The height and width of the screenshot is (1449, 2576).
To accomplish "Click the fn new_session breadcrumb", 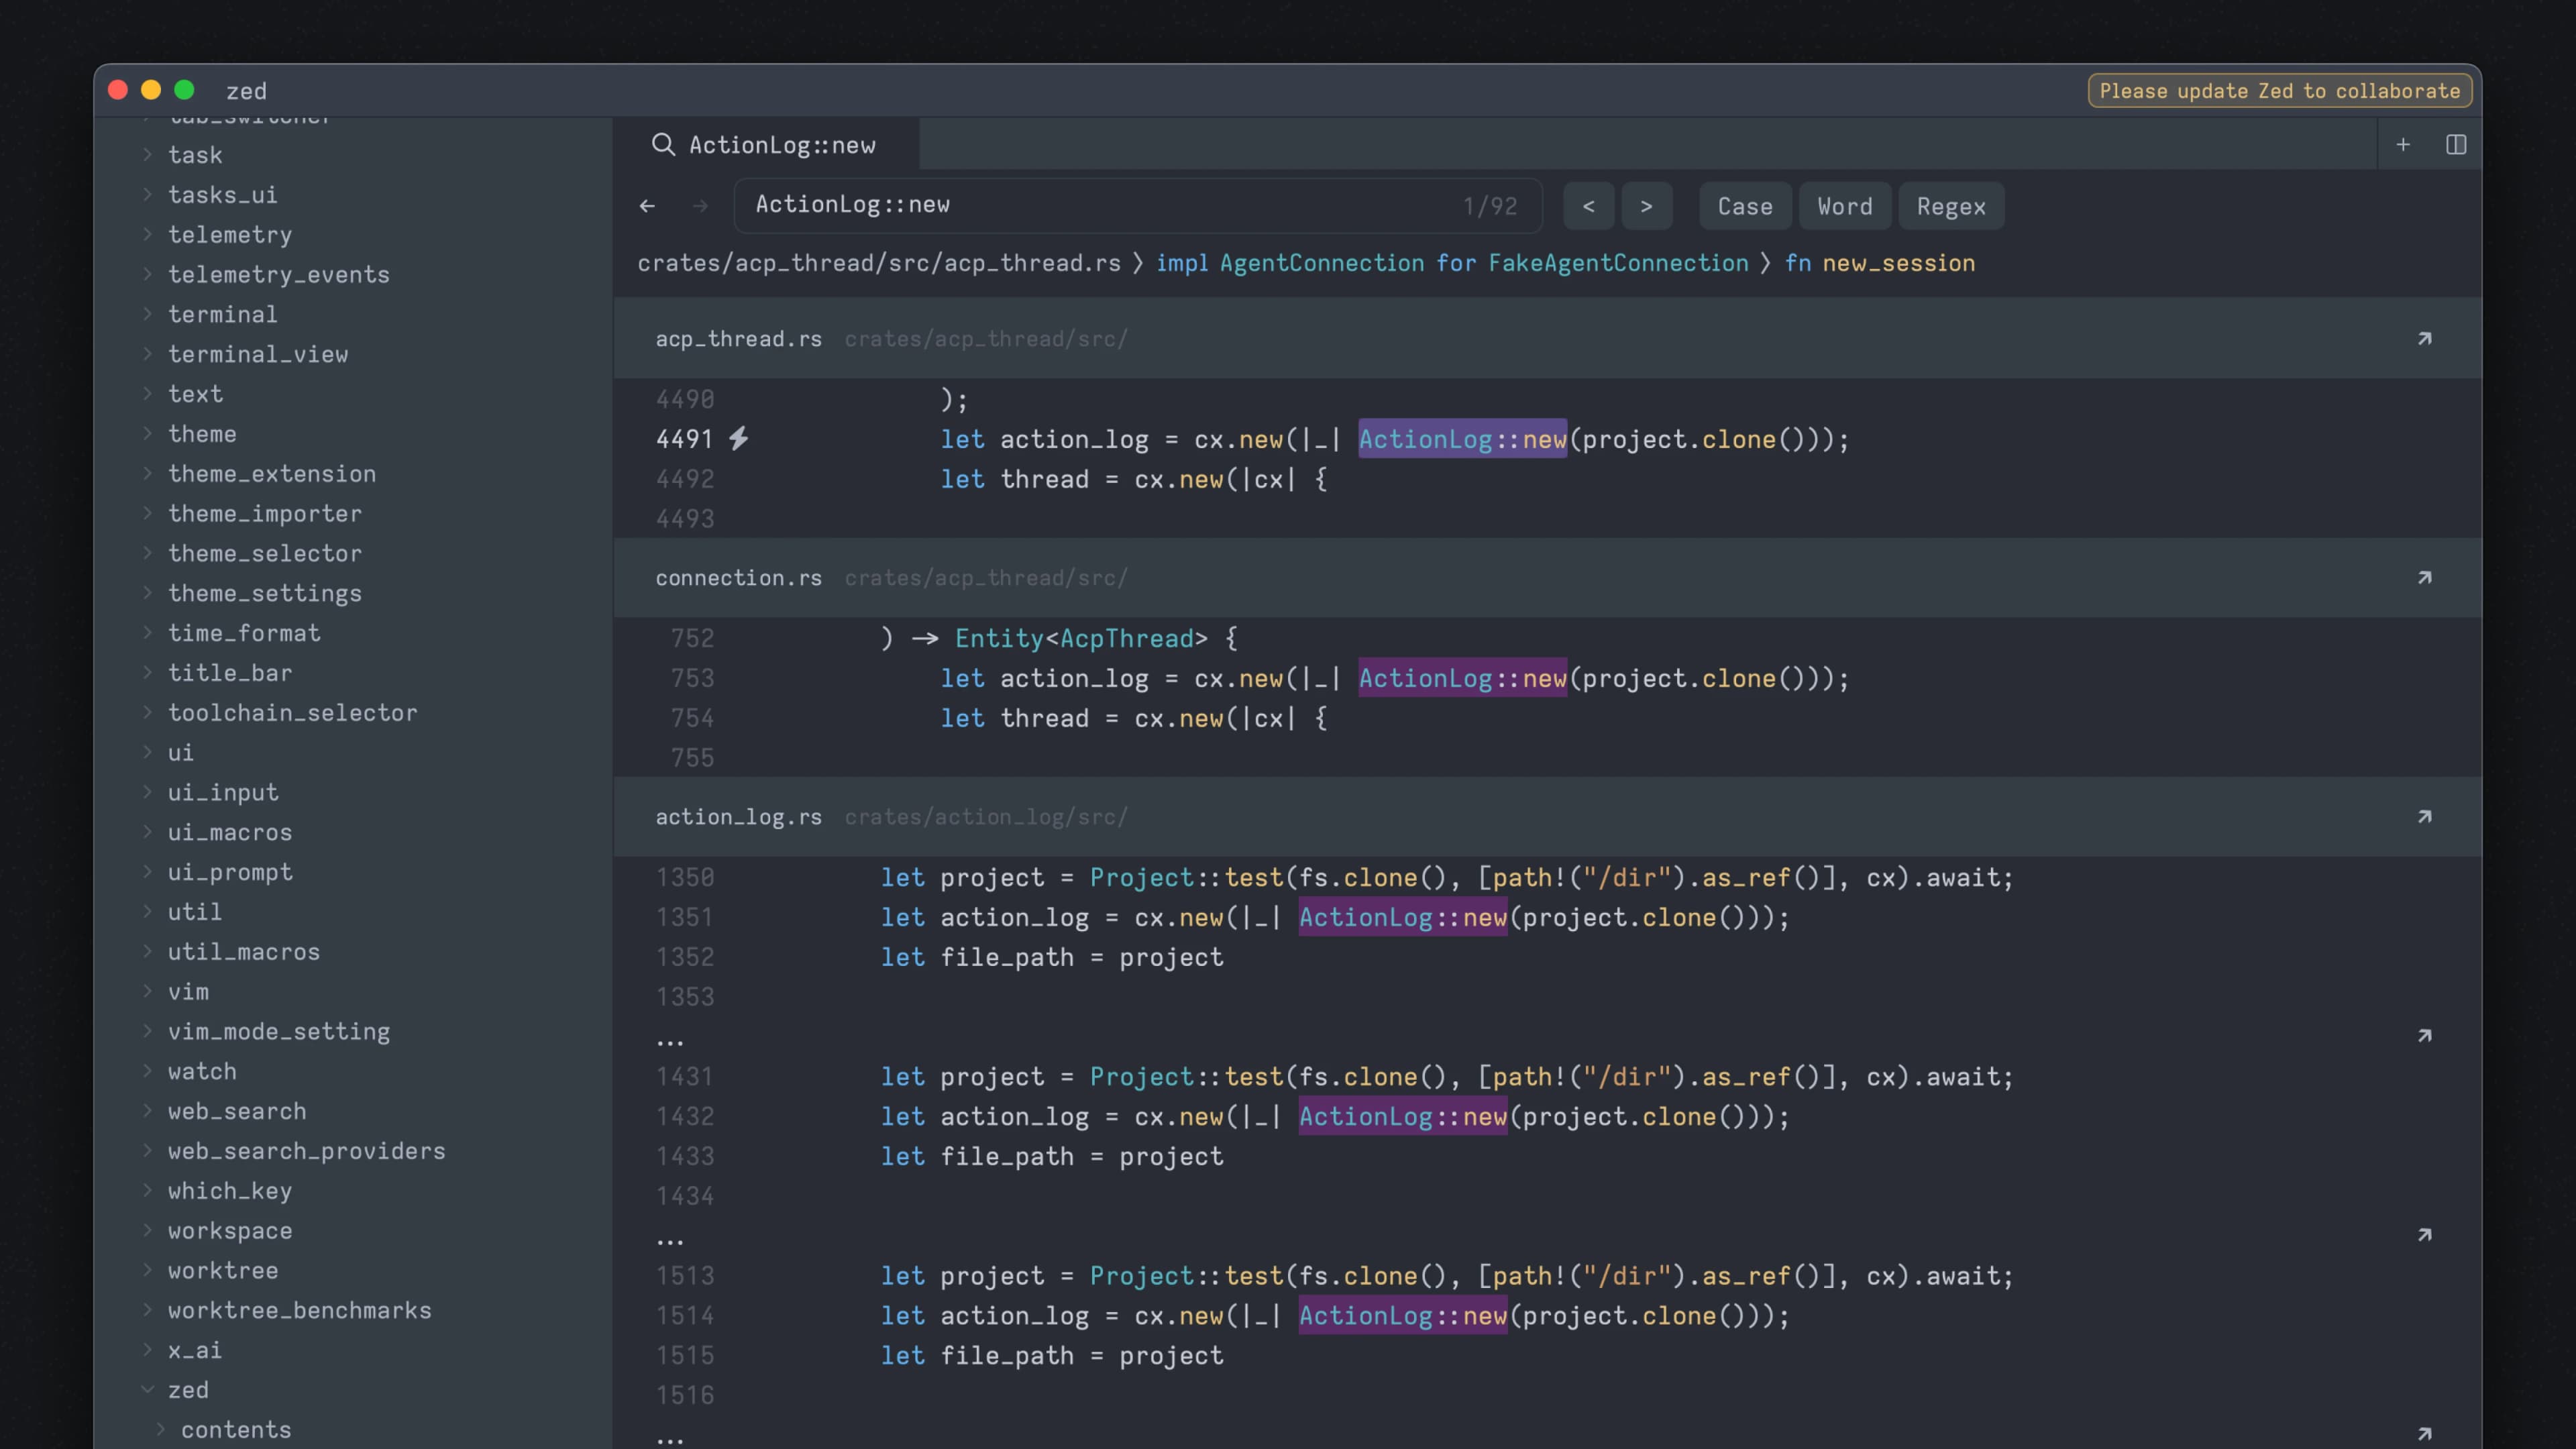I will click(1880, 263).
